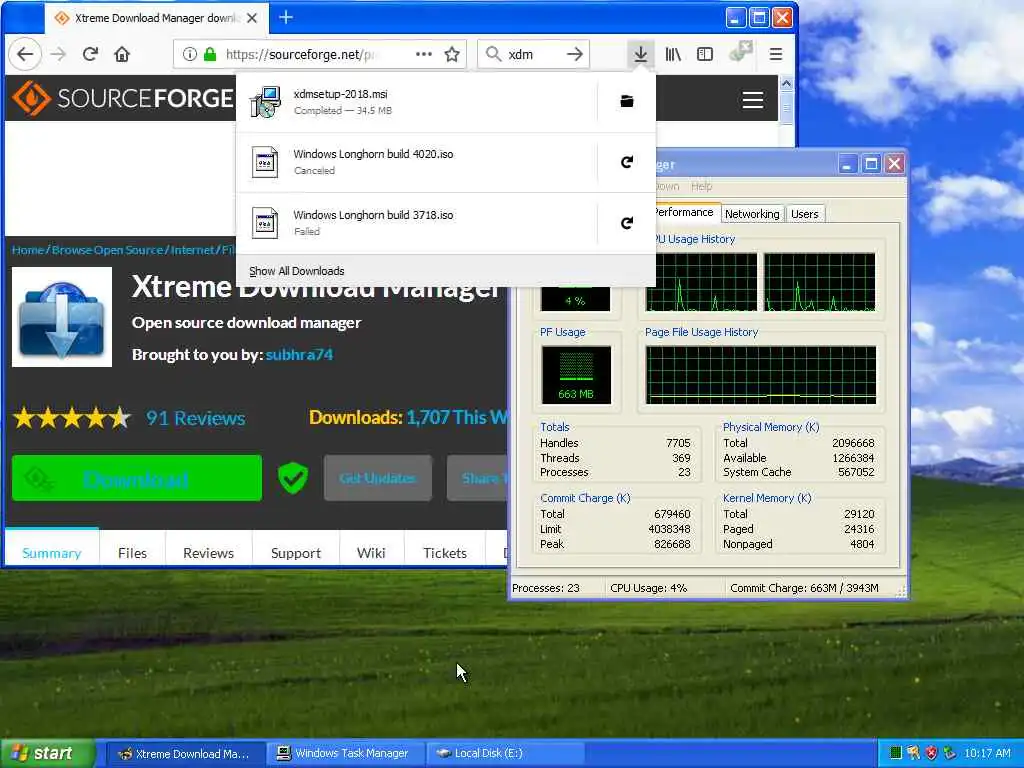Image resolution: width=1024 pixels, height=768 pixels.
Task: Click the PF Usage 663 MB meter
Action: pos(576,375)
